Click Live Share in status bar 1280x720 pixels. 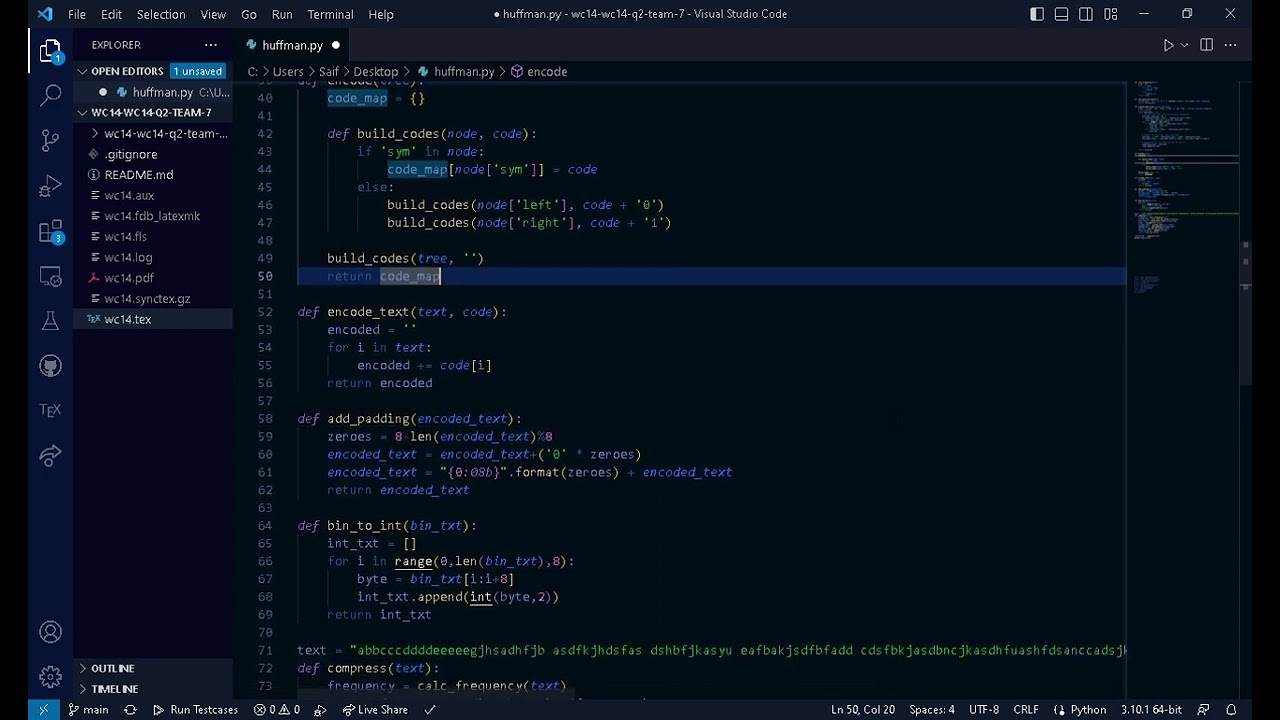pyautogui.click(x=375, y=710)
